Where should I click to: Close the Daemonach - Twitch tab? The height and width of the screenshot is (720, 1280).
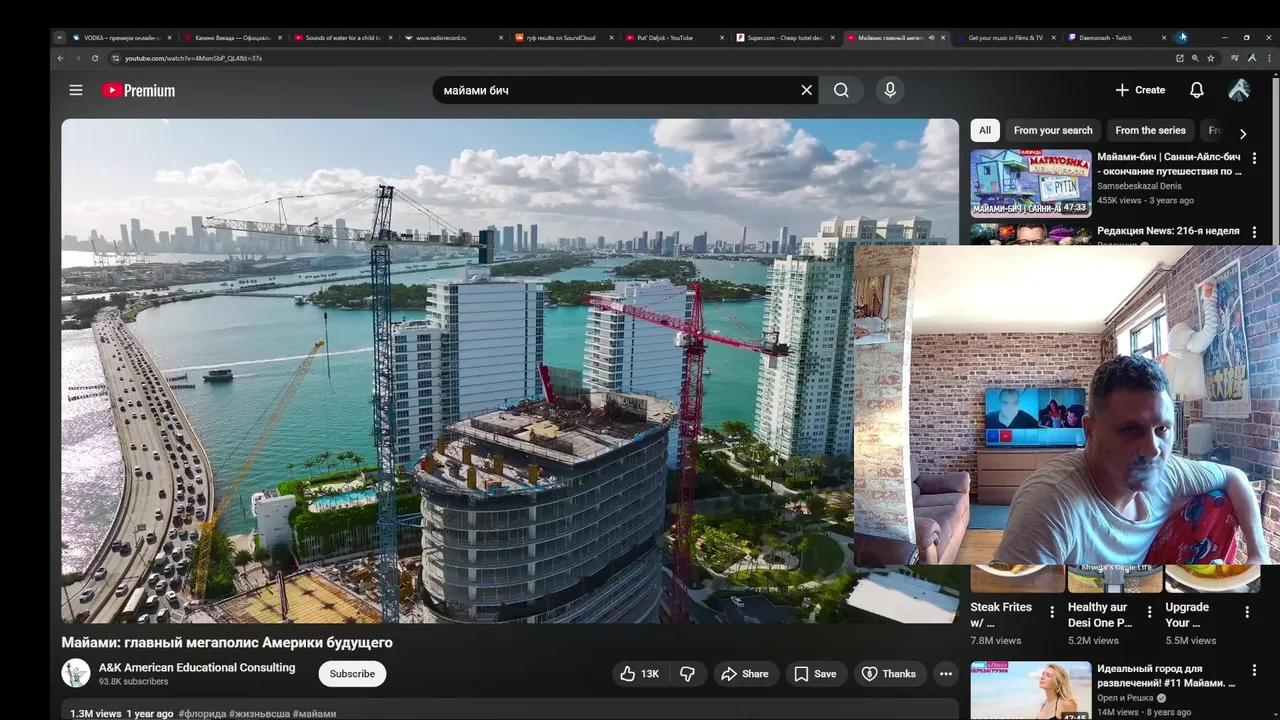tap(1164, 38)
